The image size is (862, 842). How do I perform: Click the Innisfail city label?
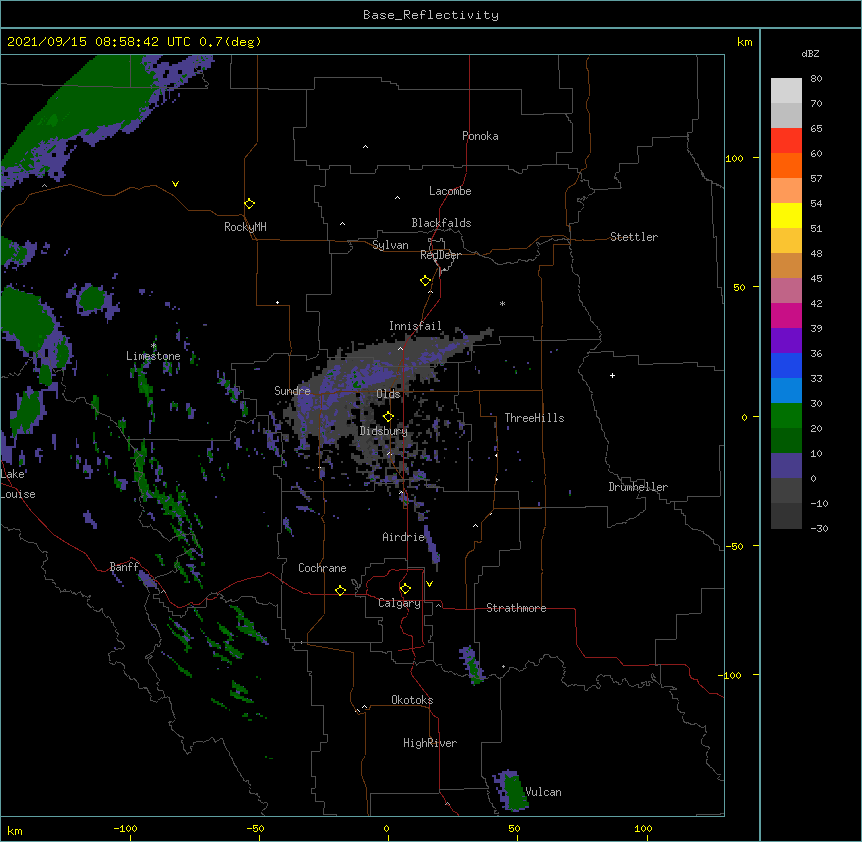click(415, 326)
